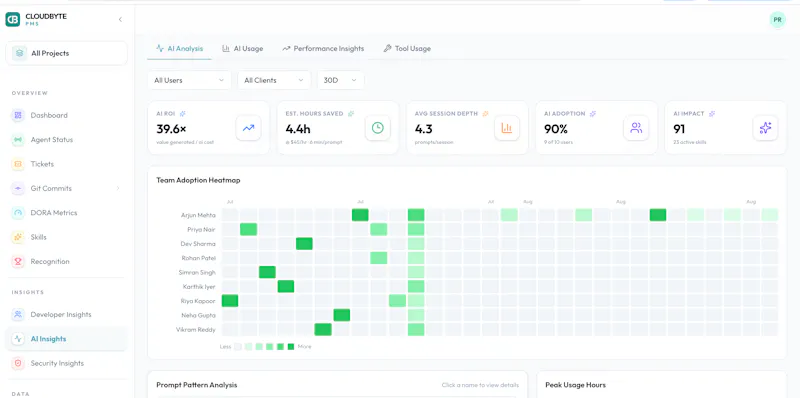Click sparkle icon beside AI ROI label

(183, 114)
